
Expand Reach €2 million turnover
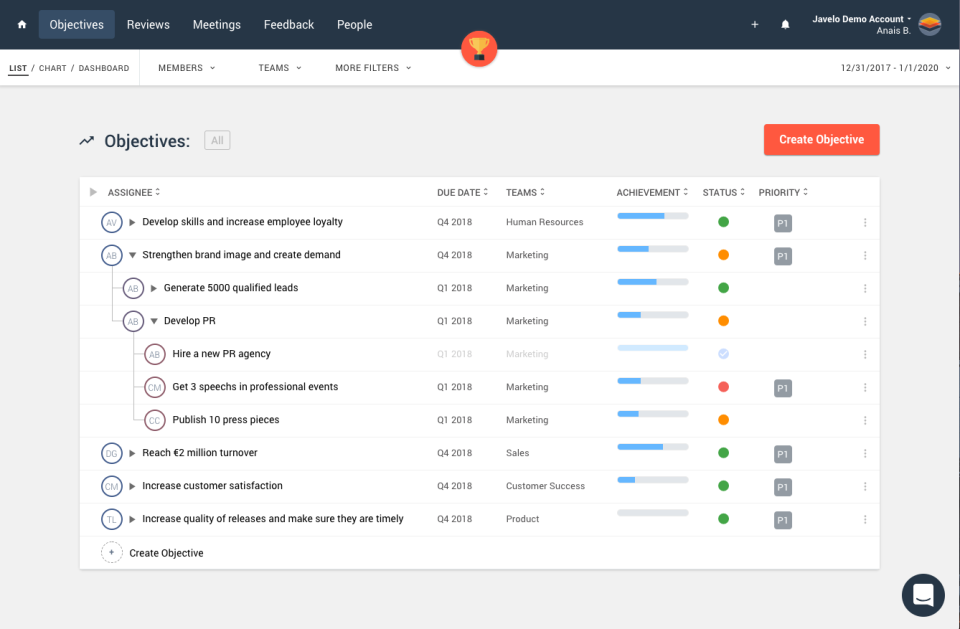(132, 453)
